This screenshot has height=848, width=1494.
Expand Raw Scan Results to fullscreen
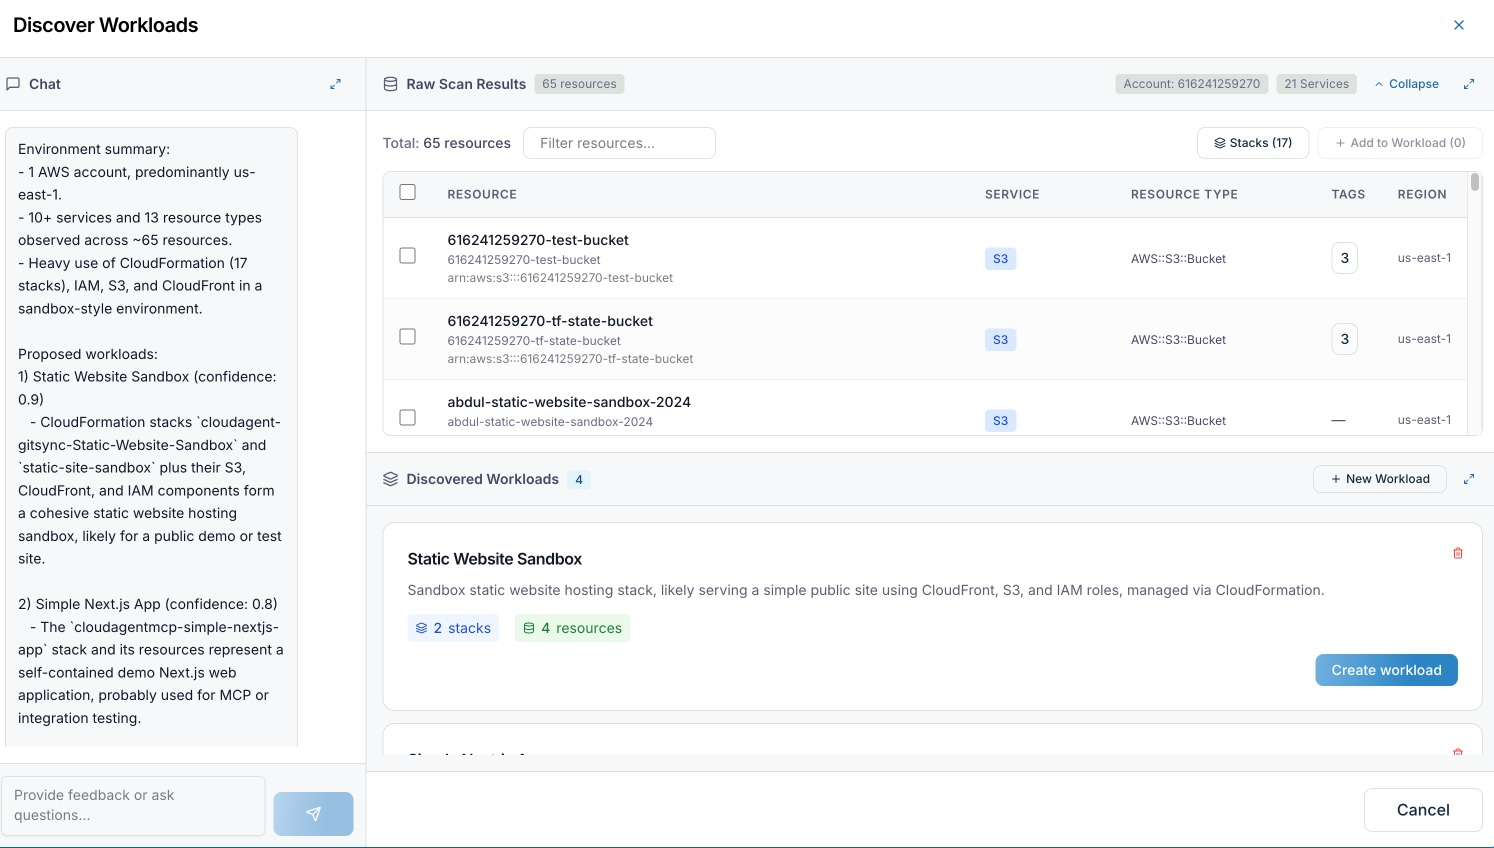pyautogui.click(x=1469, y=83)
